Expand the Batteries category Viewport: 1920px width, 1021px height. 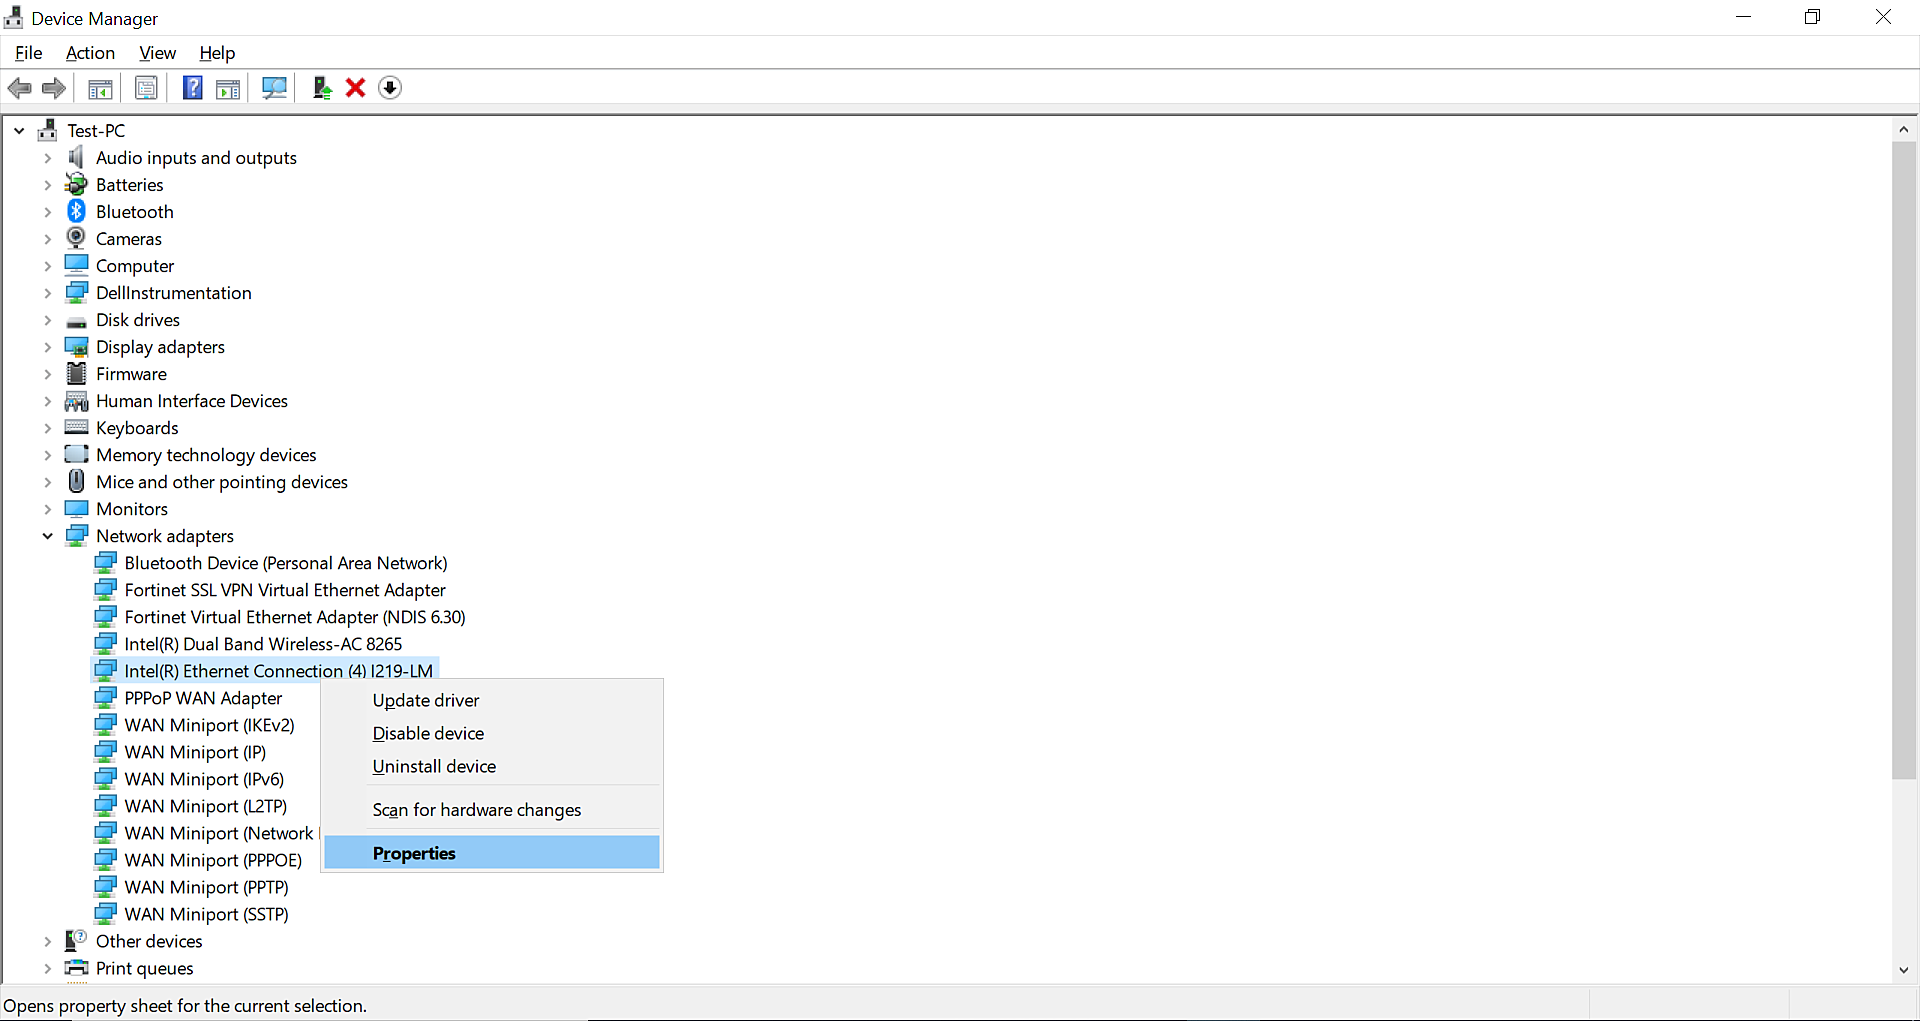pyautogui.click(x=47, y=185)
